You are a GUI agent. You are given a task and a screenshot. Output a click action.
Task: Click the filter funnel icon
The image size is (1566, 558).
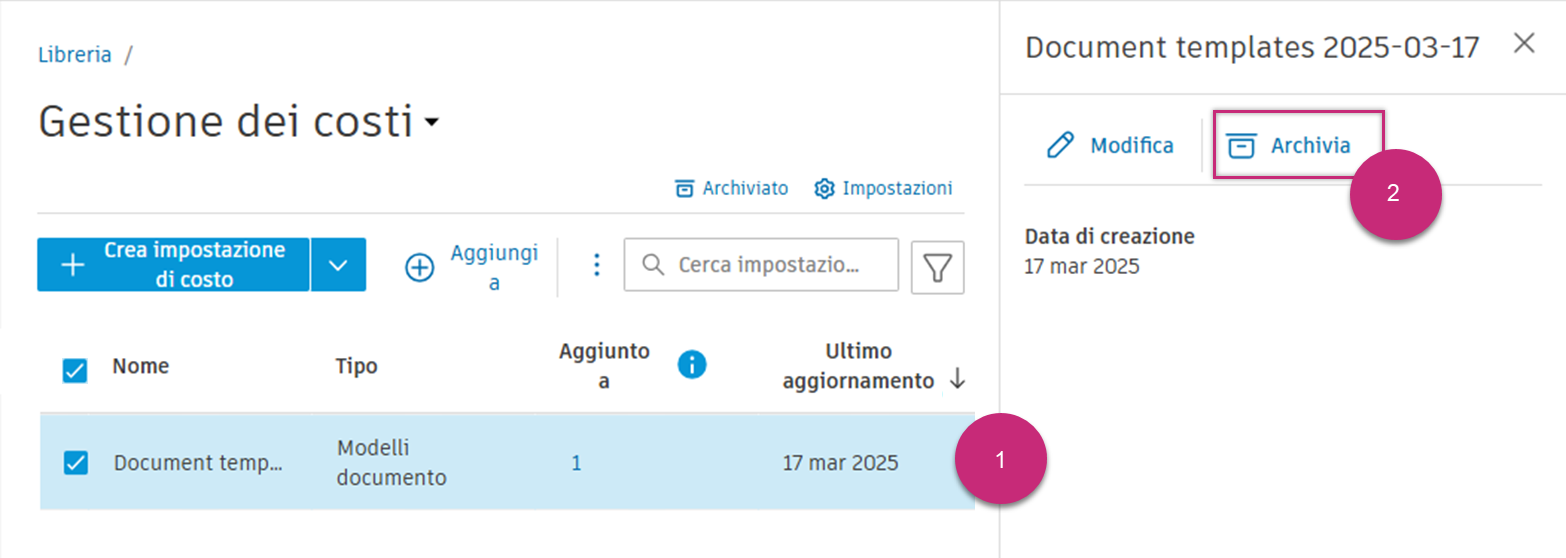(x=937, y=267)
